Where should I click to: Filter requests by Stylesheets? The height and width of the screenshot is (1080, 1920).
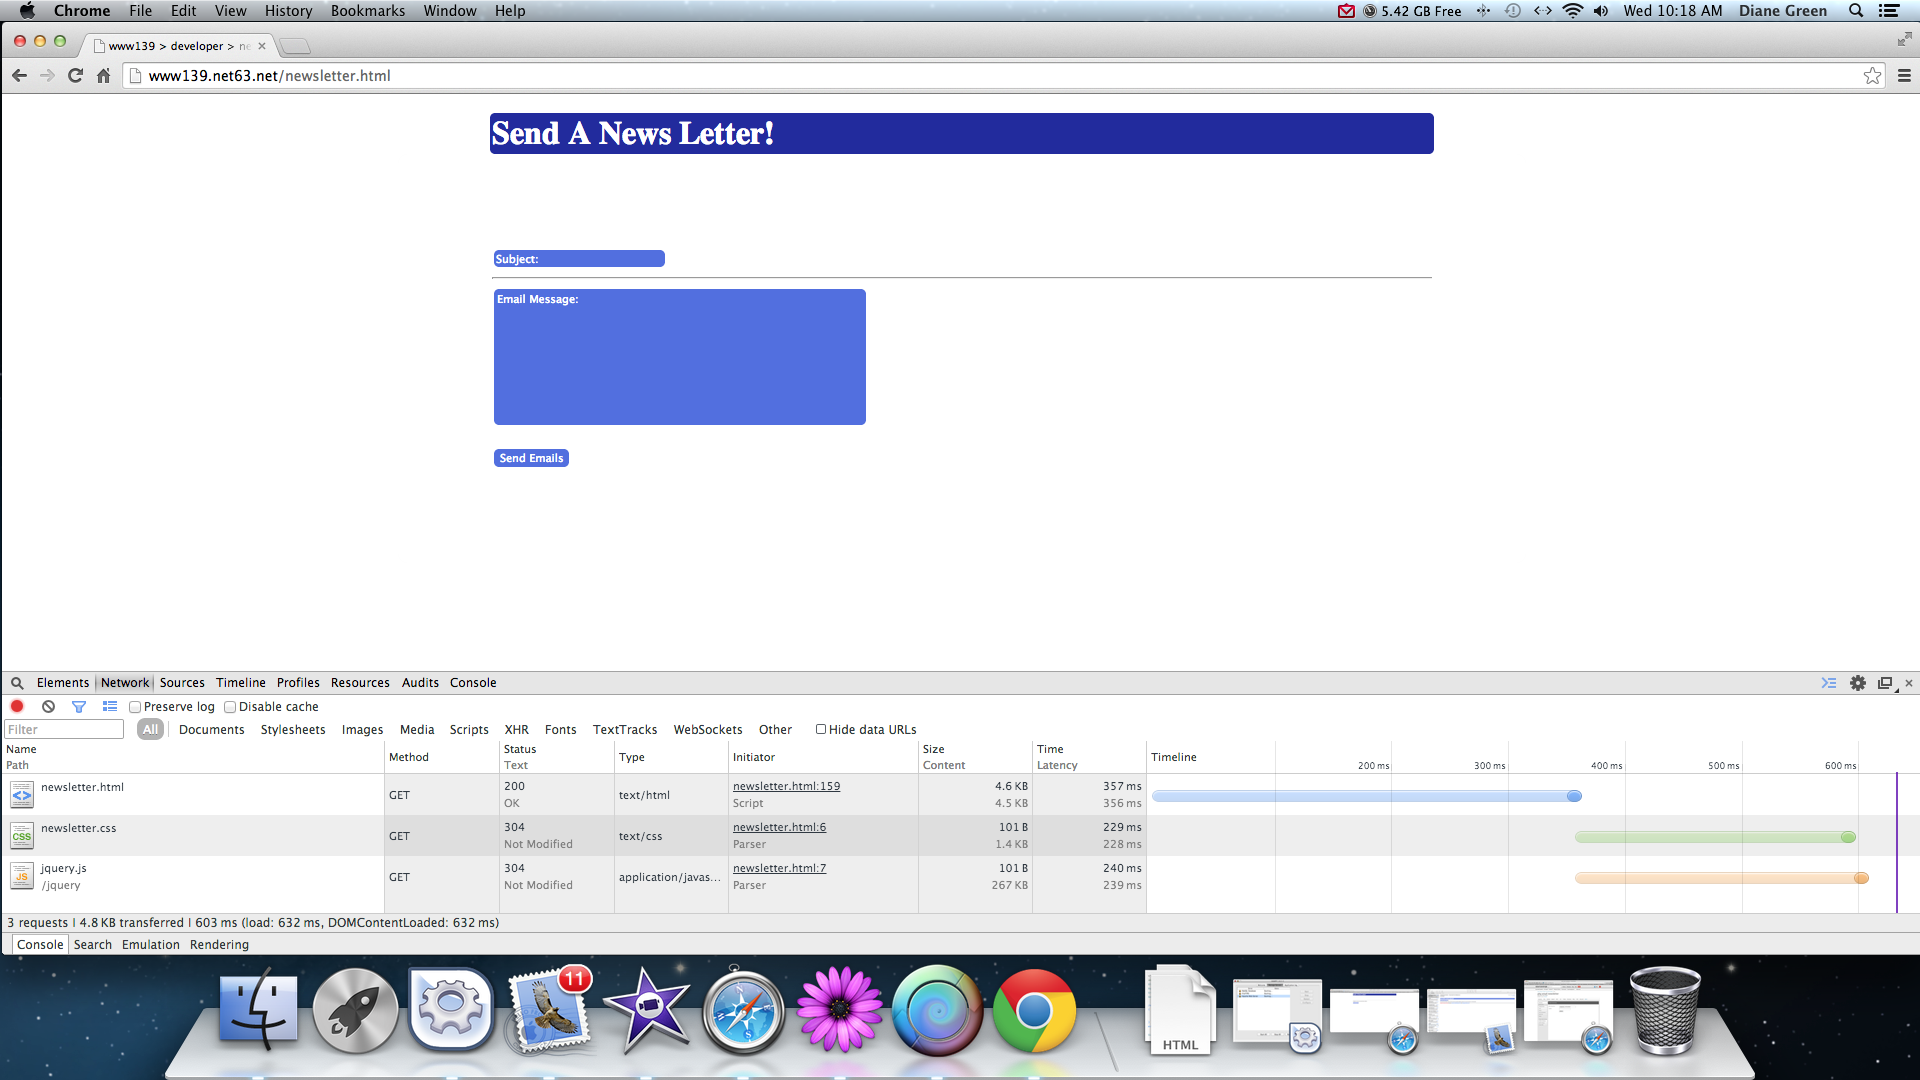click(293, 729)
